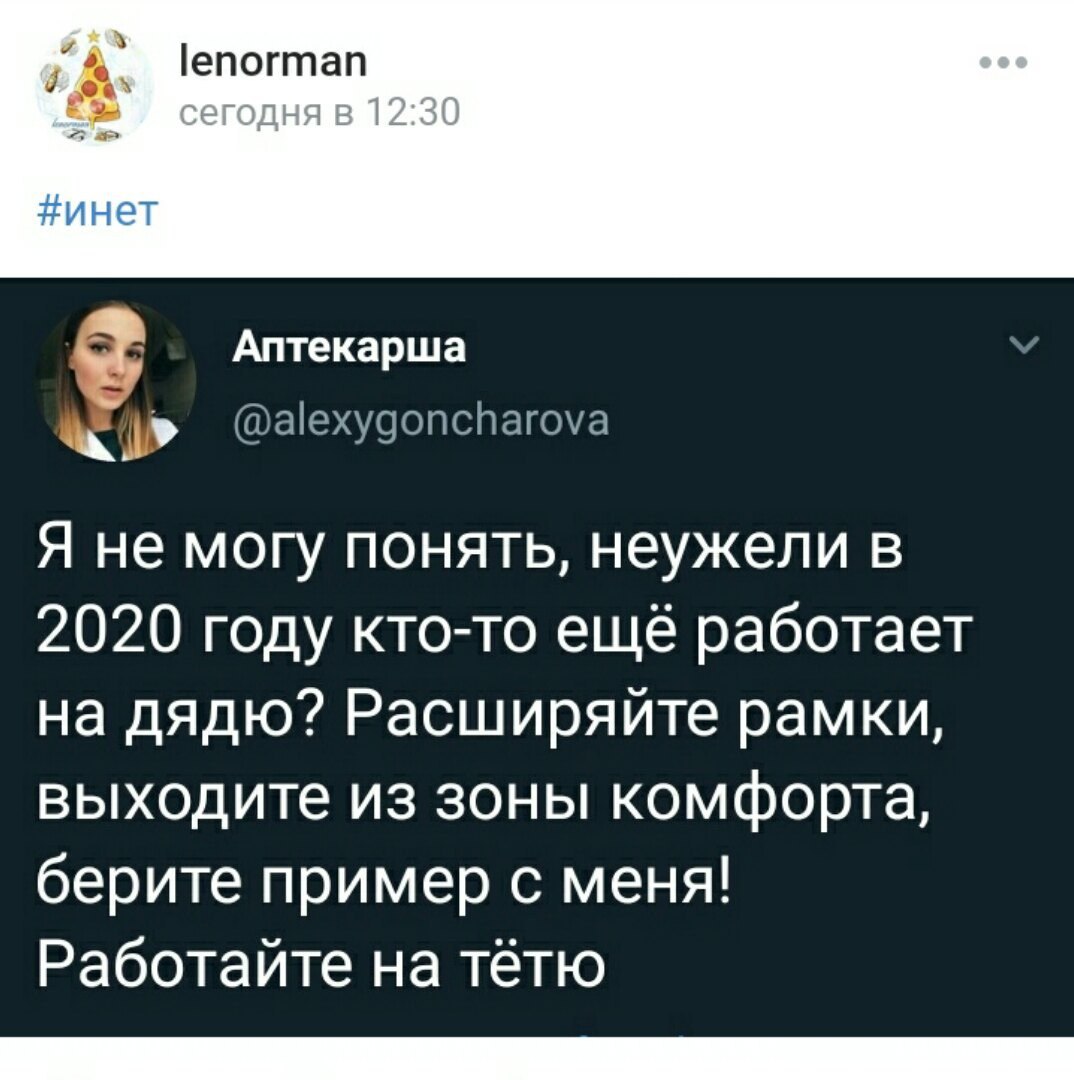Open the lenorman community name
The height and width of the screenshot is (1080, 1074).
[x=273, y=61]
